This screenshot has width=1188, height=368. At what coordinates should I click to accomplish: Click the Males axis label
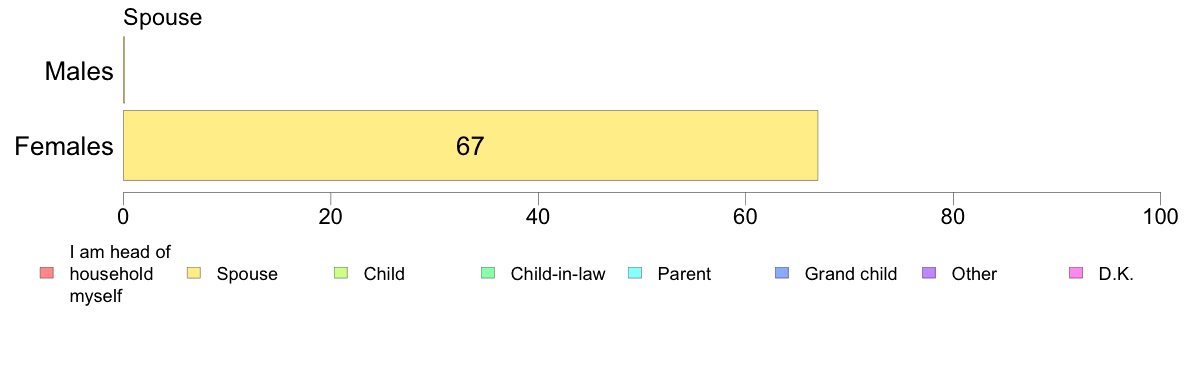coord(79,72)
